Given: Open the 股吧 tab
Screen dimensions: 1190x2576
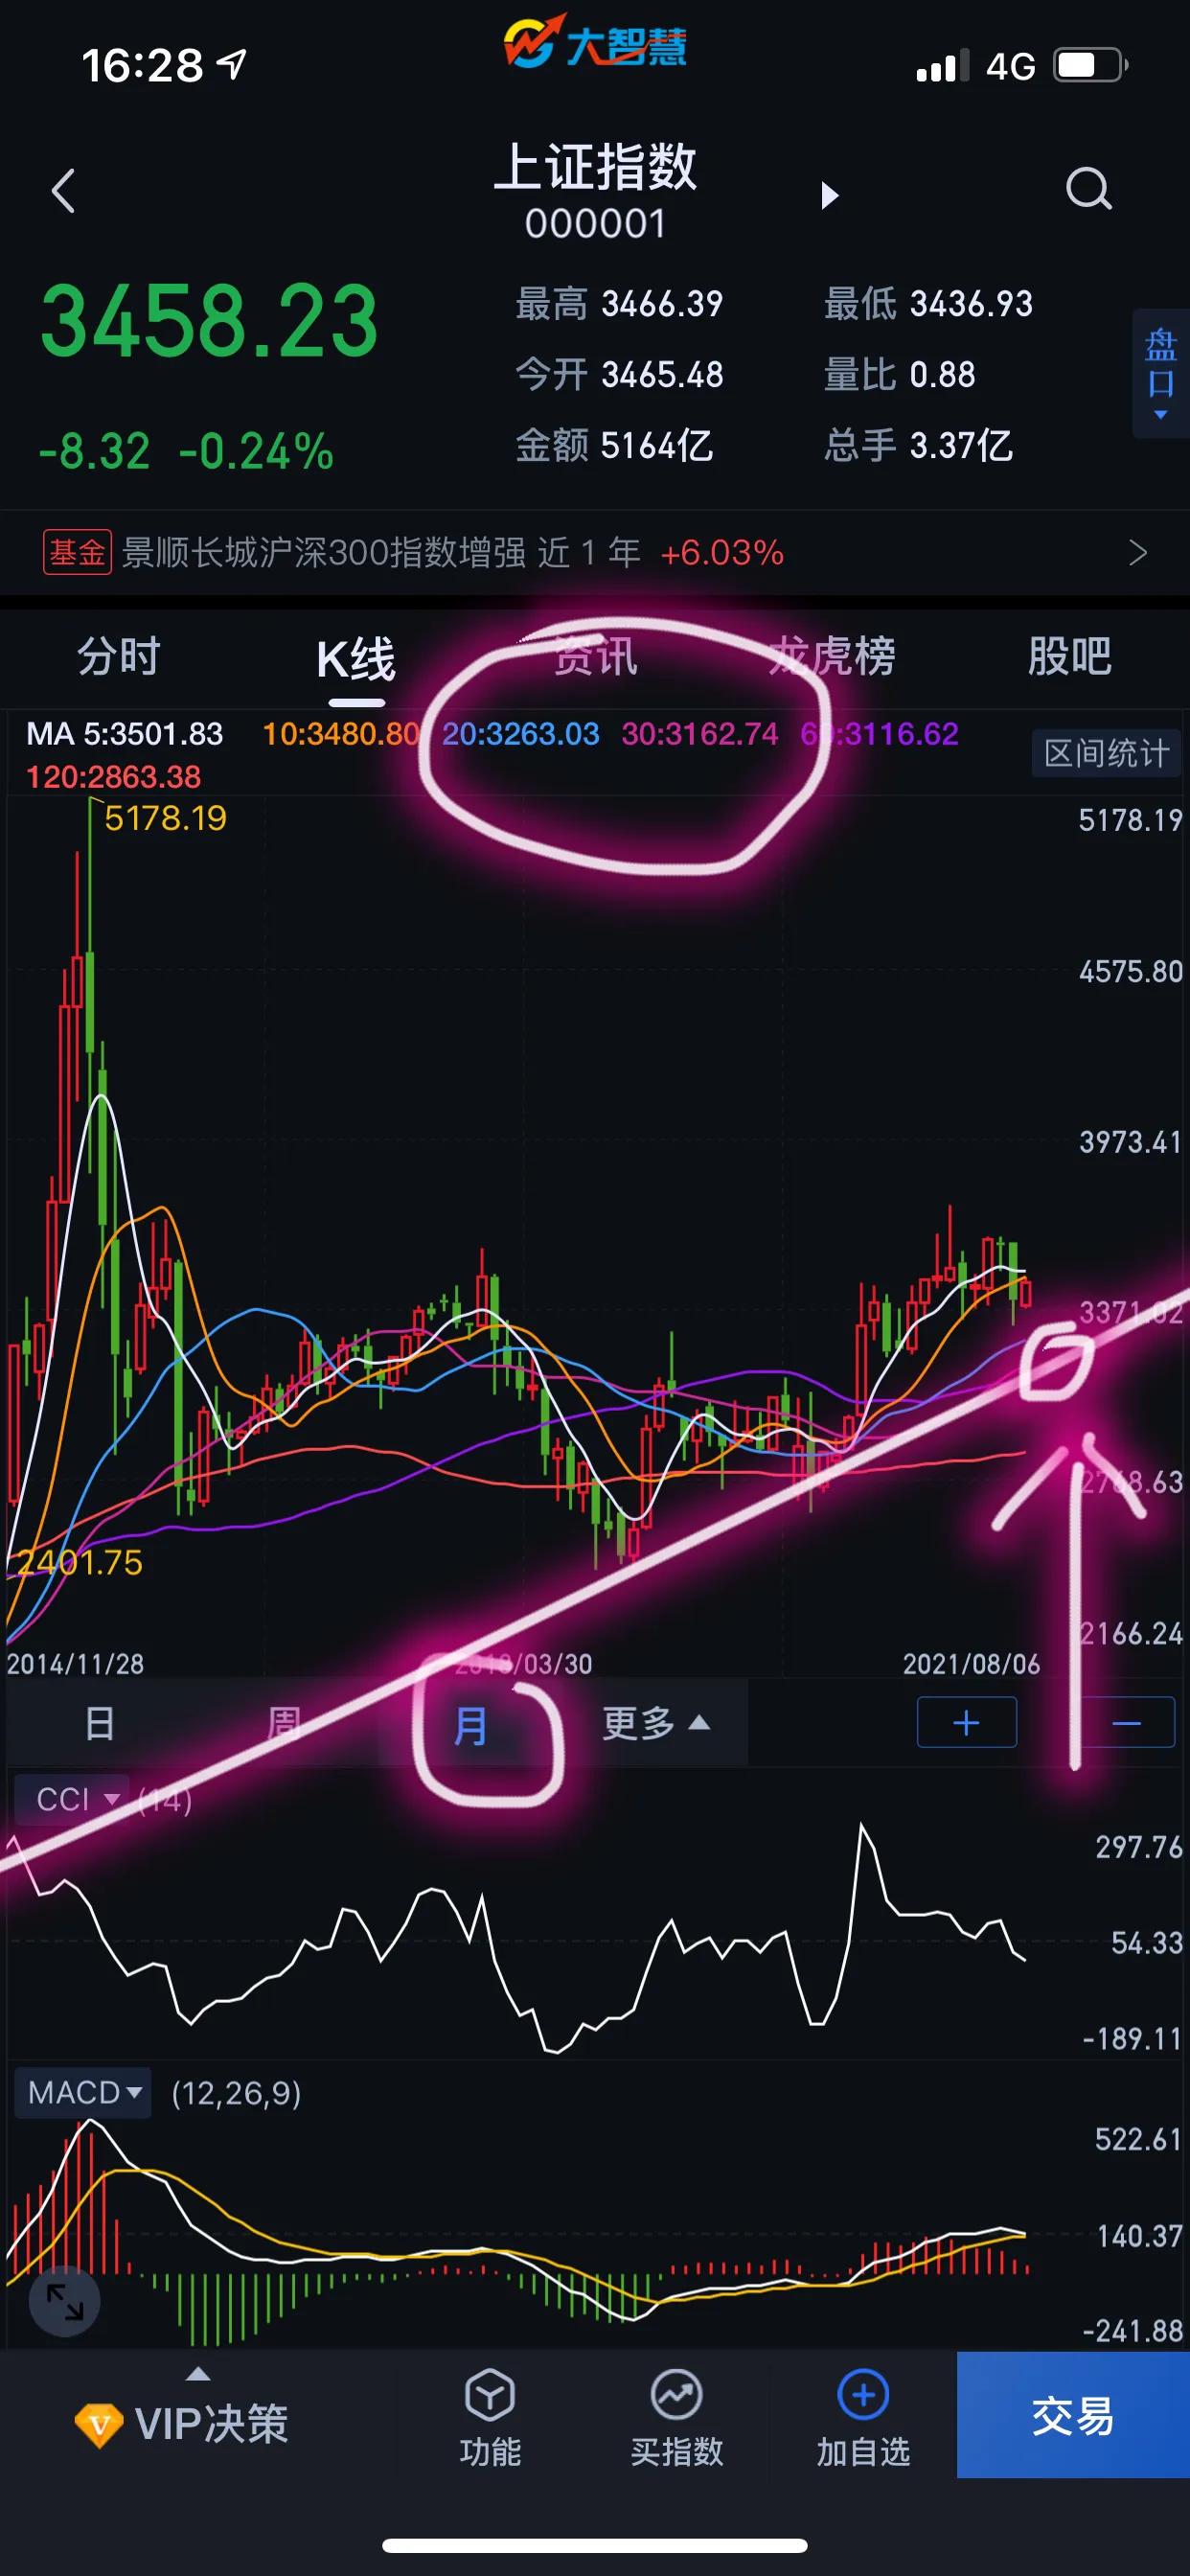Looking at the screenshot, I should pyautogui.click(x=1069, y=657).
